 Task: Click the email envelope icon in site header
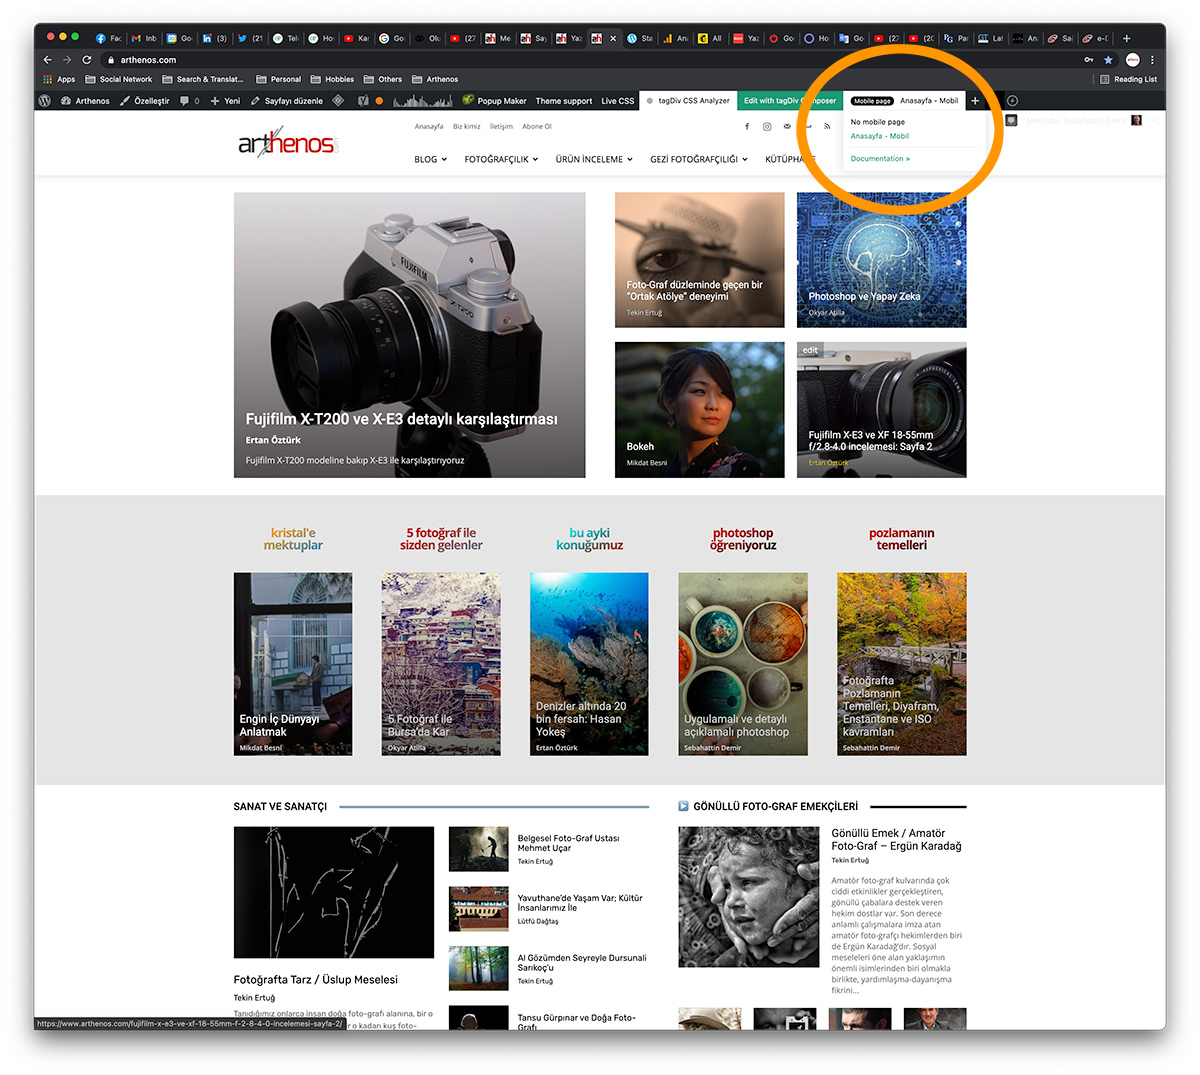[x=787, y=127]
